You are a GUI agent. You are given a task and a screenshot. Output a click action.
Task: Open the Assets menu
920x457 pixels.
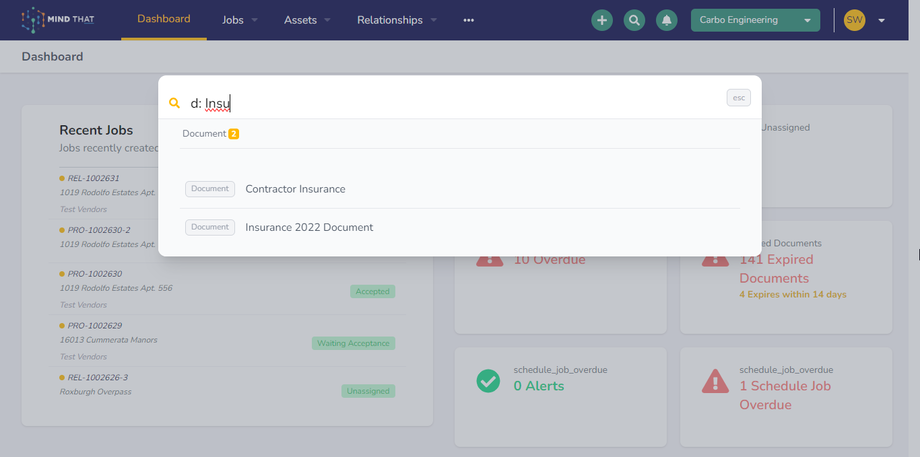300,20
